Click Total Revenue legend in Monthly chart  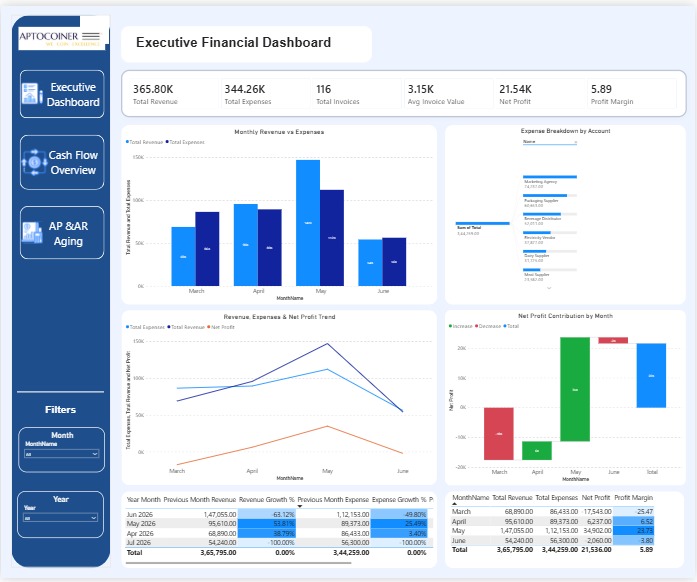click(144, 142)
